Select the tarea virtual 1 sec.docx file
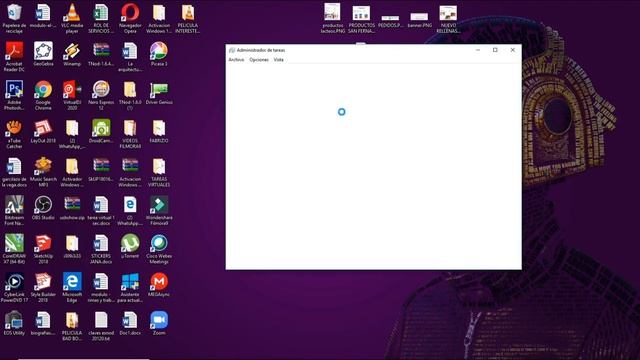 [x=101, y=211]
